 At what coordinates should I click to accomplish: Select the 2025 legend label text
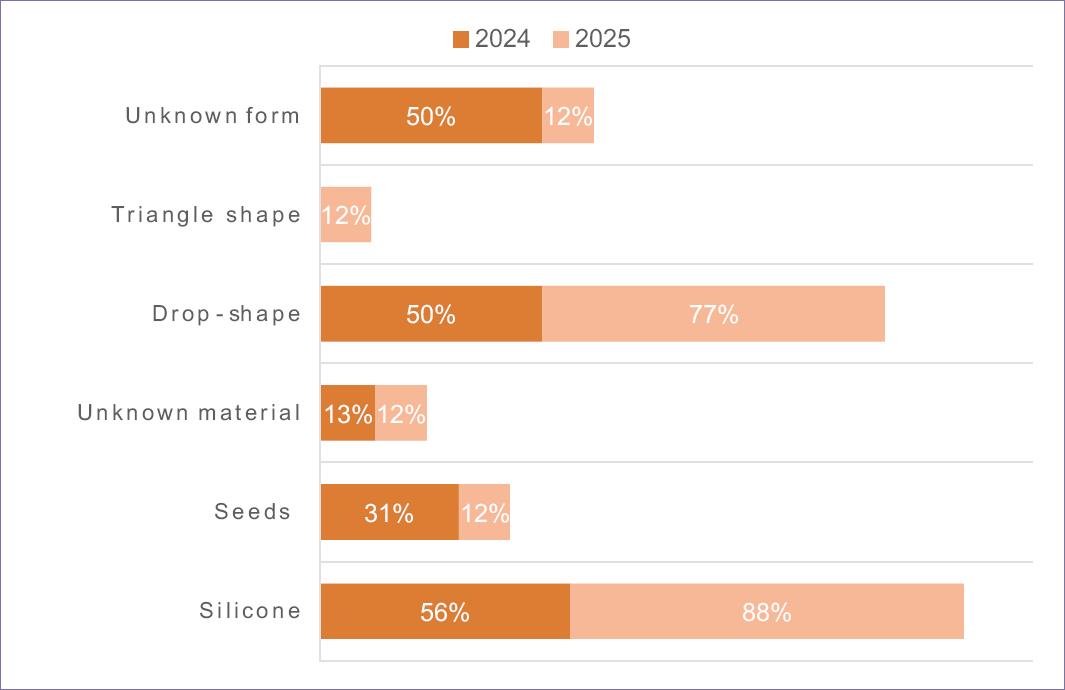603,40
